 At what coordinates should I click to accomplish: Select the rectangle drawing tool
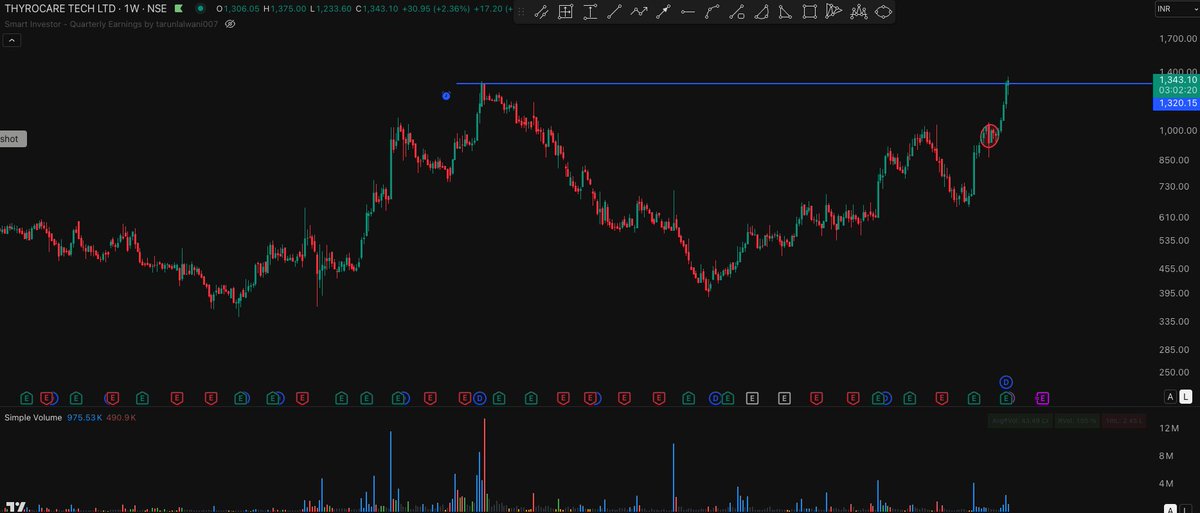(x=810, y=12)
